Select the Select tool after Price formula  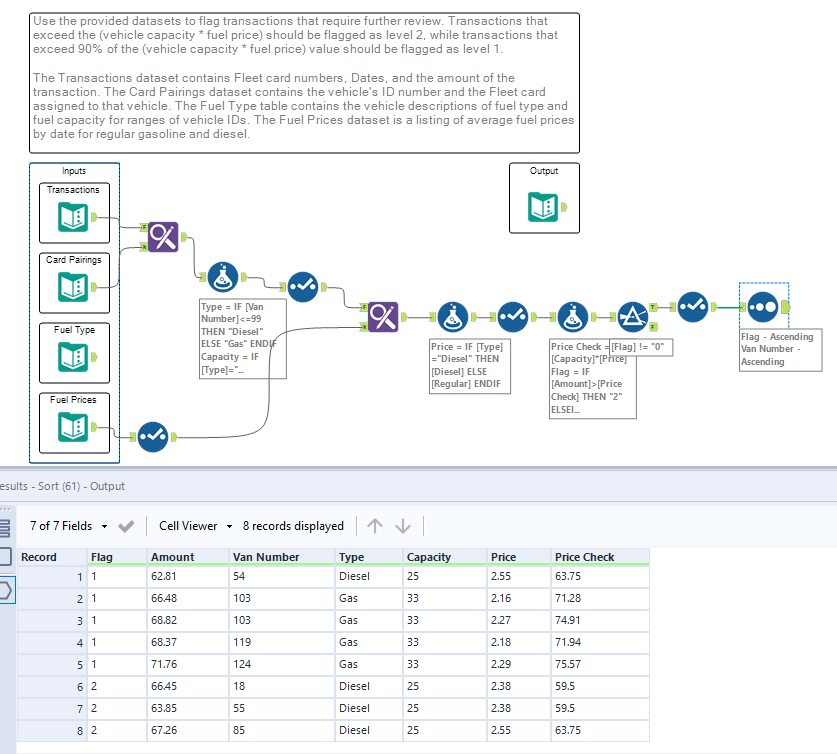coord(512,317)
